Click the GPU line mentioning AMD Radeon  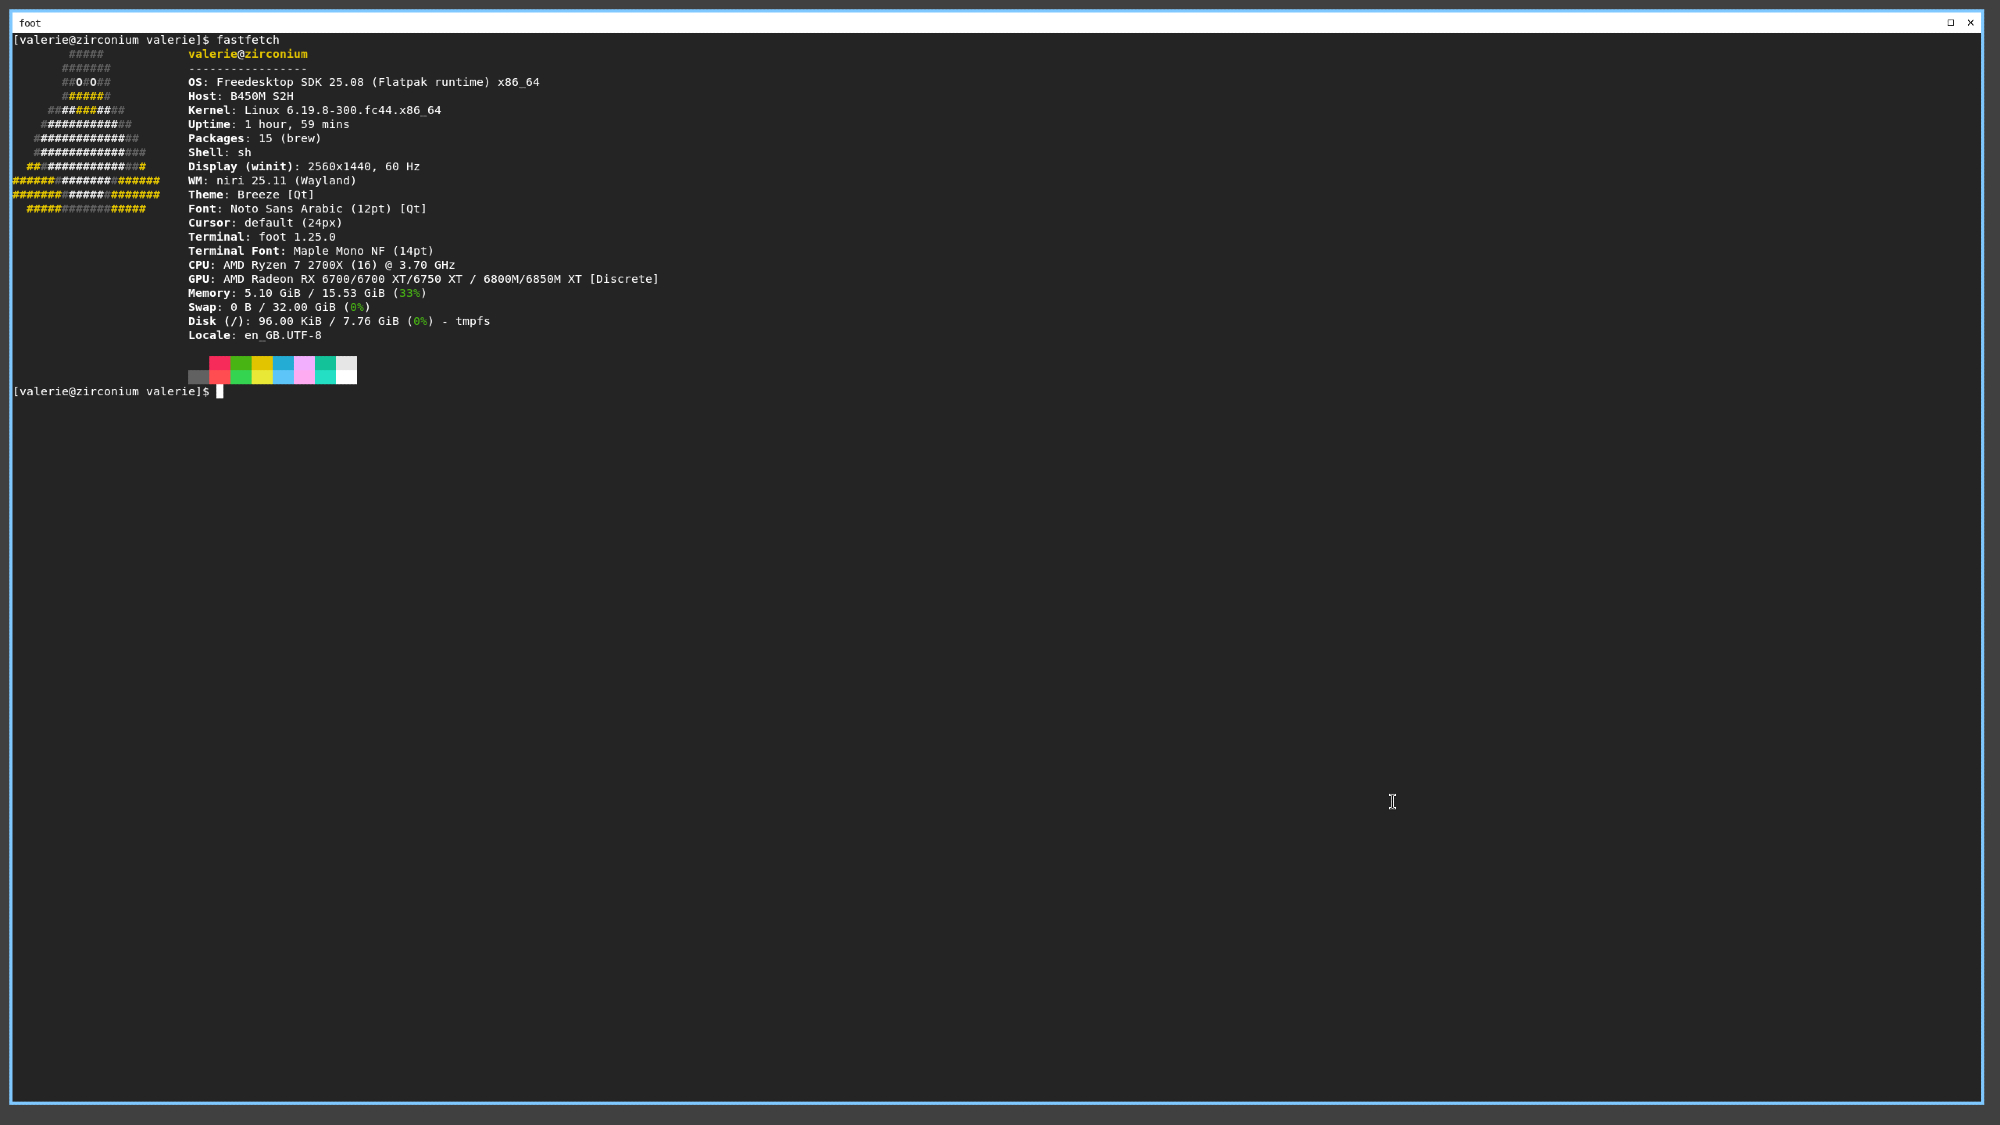[x=423, y=279]
